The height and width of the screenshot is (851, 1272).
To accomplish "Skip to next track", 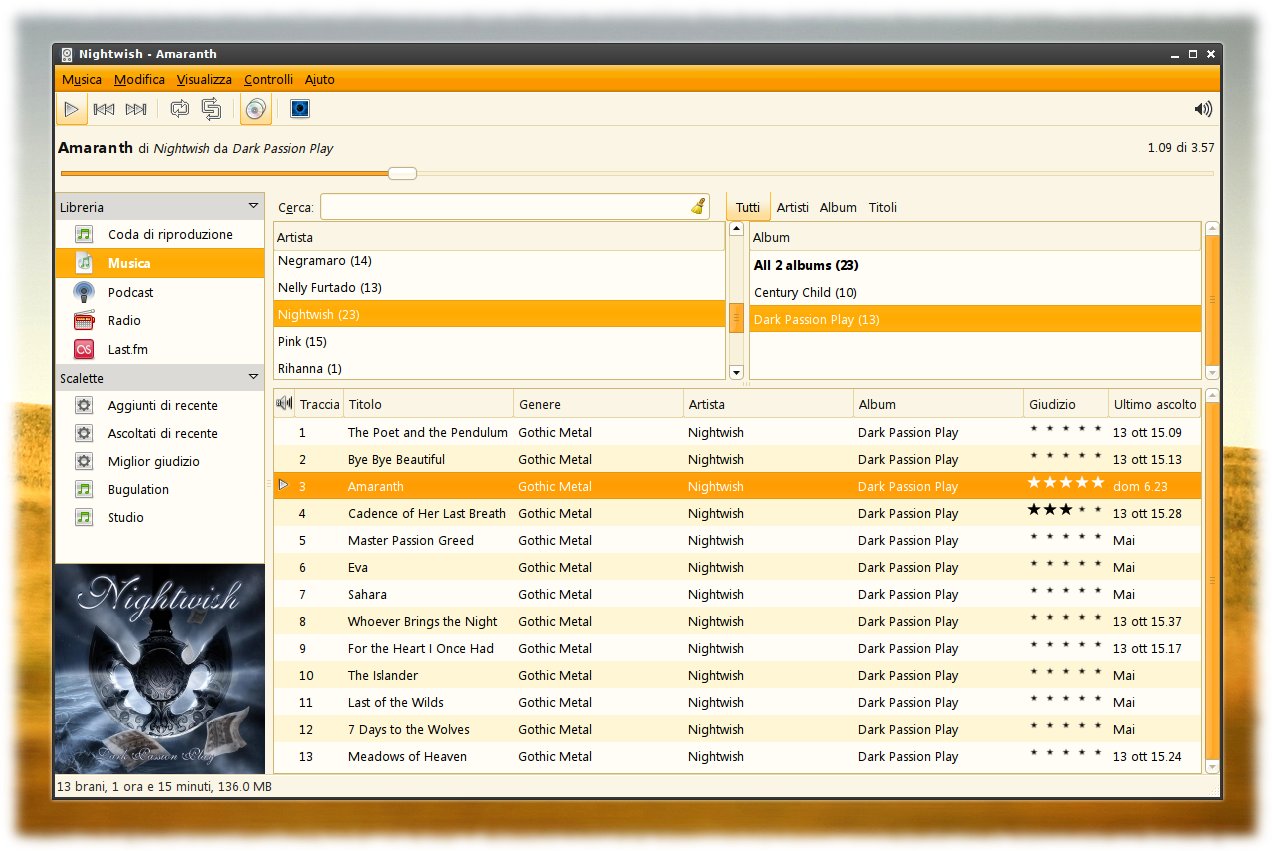I will [x=136, y=109].
